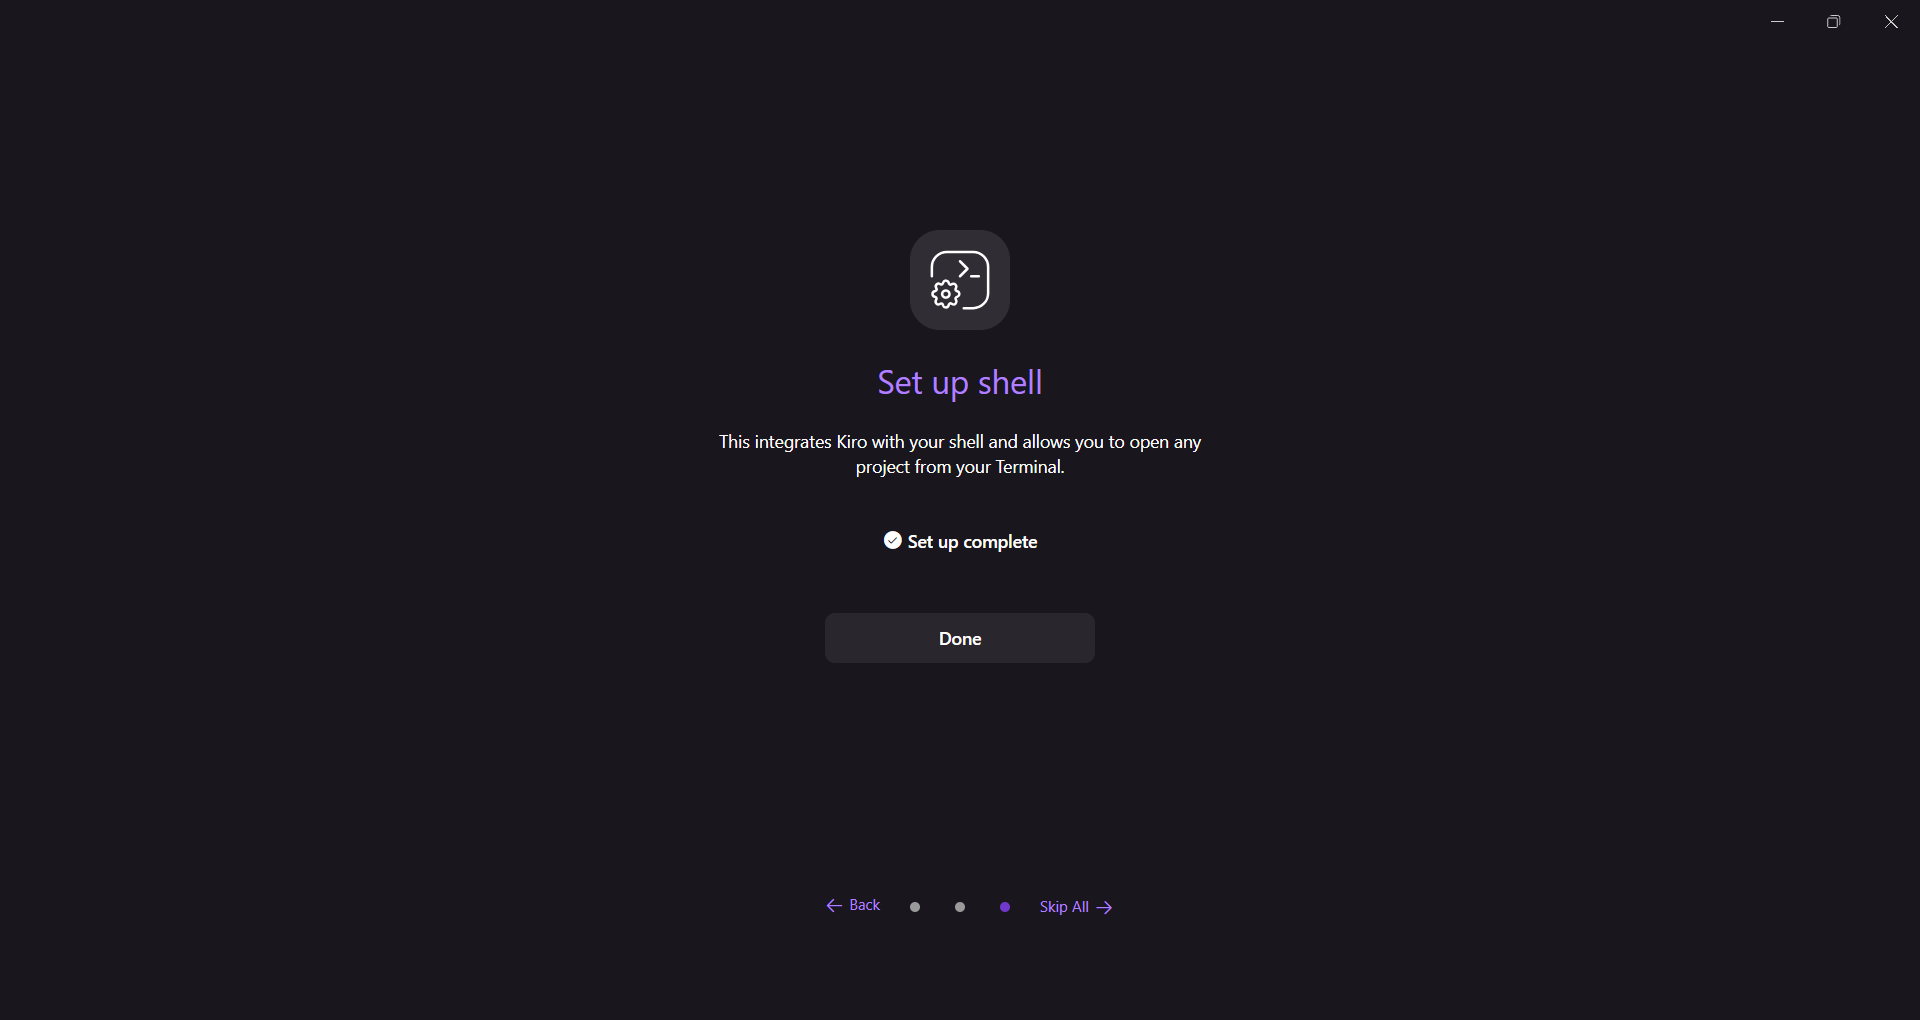Click the left arrow beside Back

coord(834,906)
